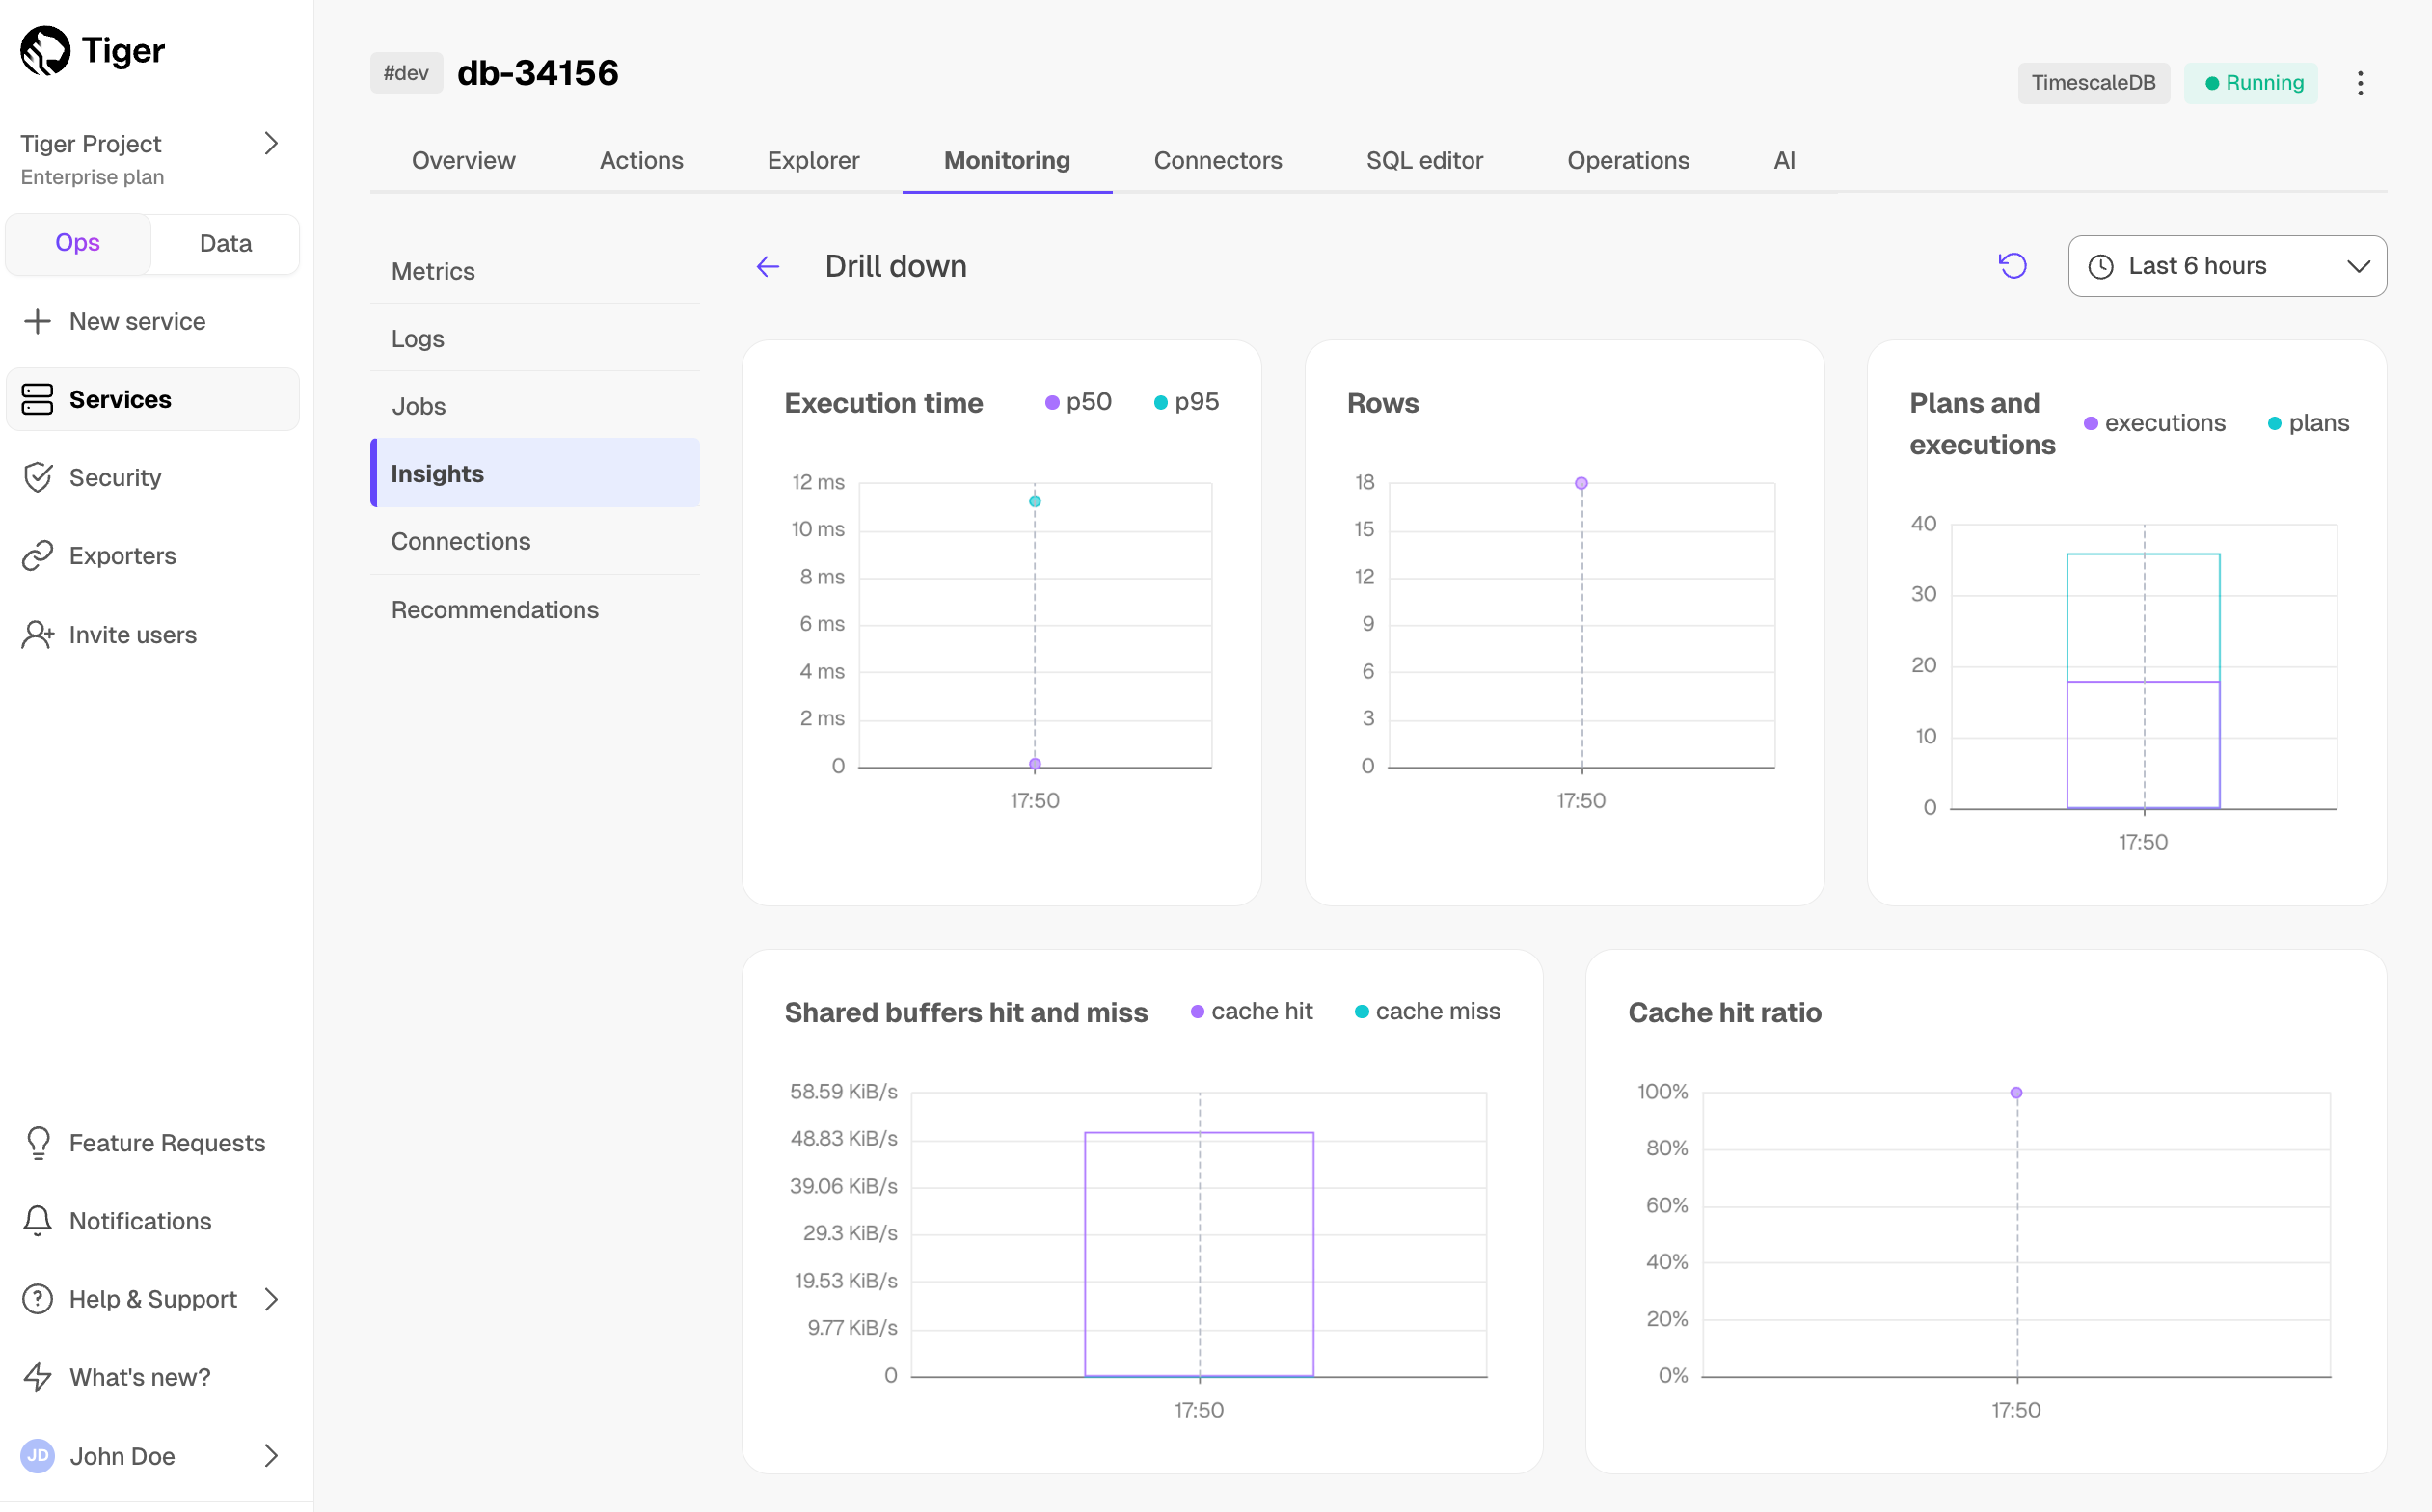Click the New service plus icon
Screen dimensions: 2432x1512
(38, 321)
